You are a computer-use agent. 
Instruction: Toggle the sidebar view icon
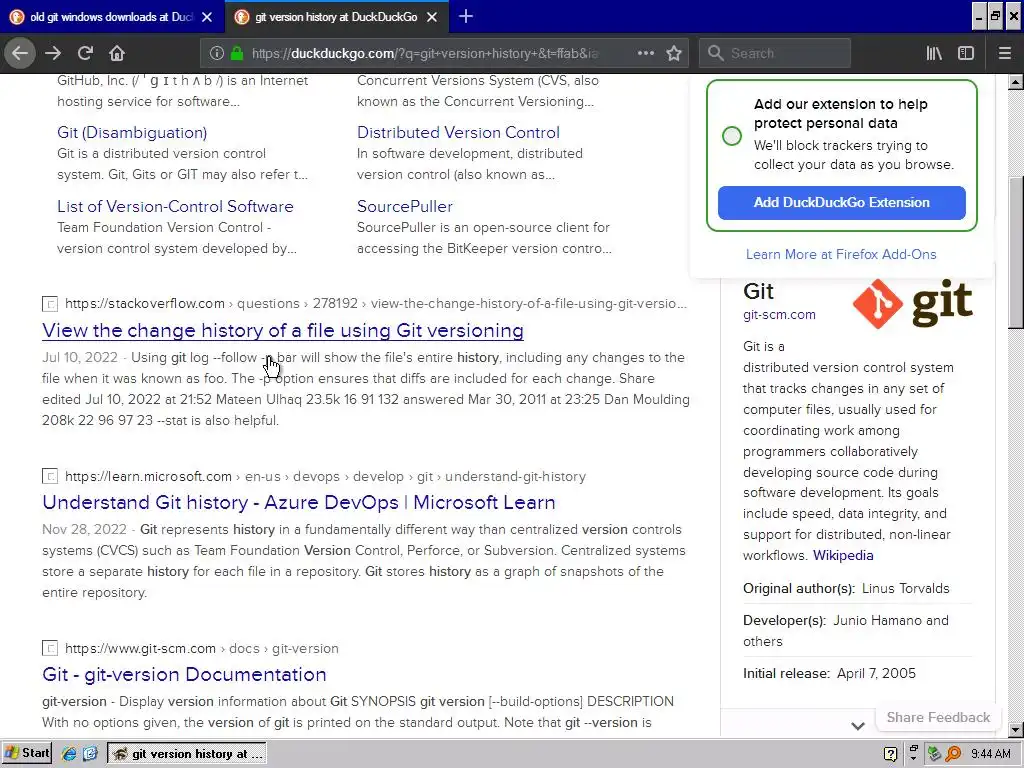coord(966,53)
